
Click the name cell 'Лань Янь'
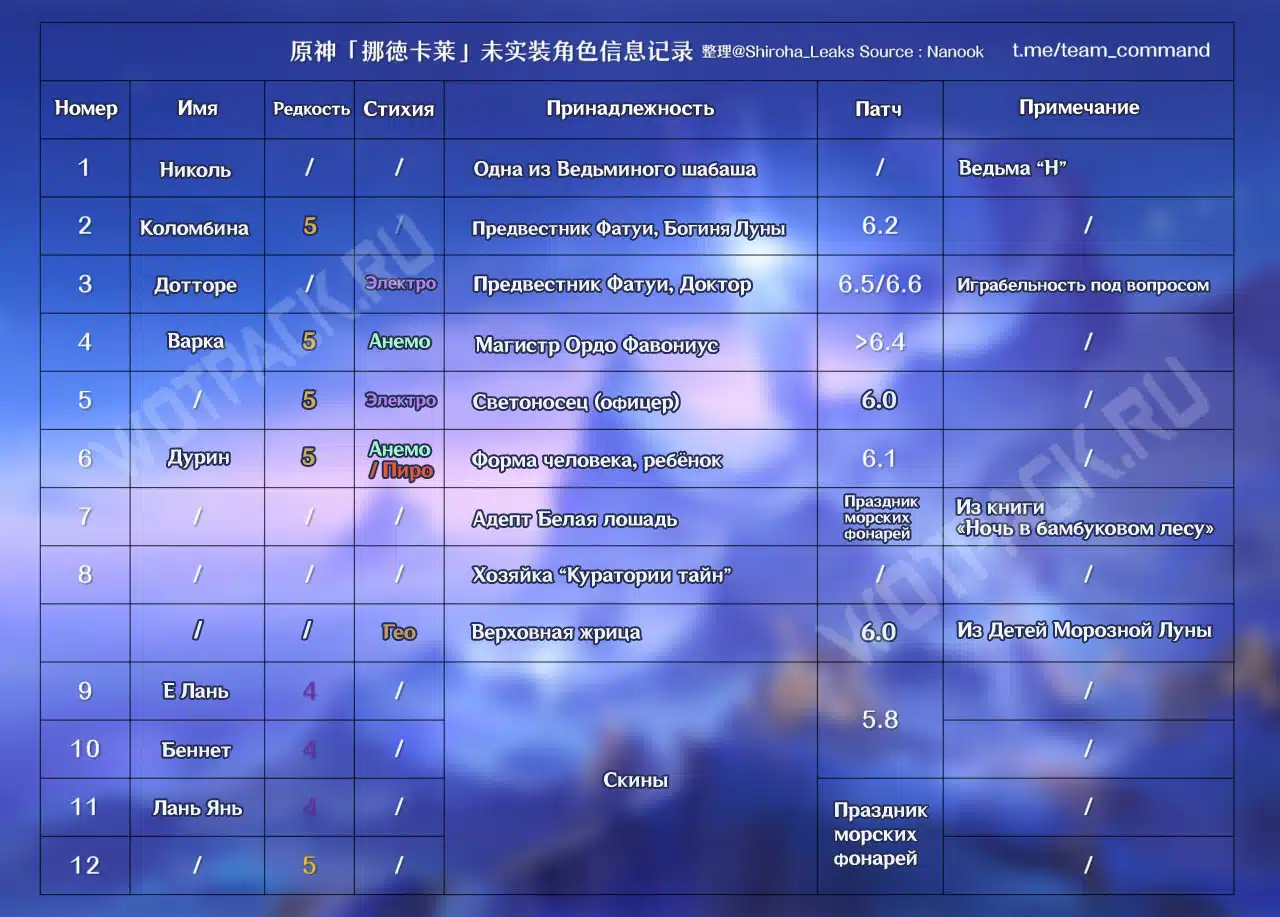pos(197,808)
